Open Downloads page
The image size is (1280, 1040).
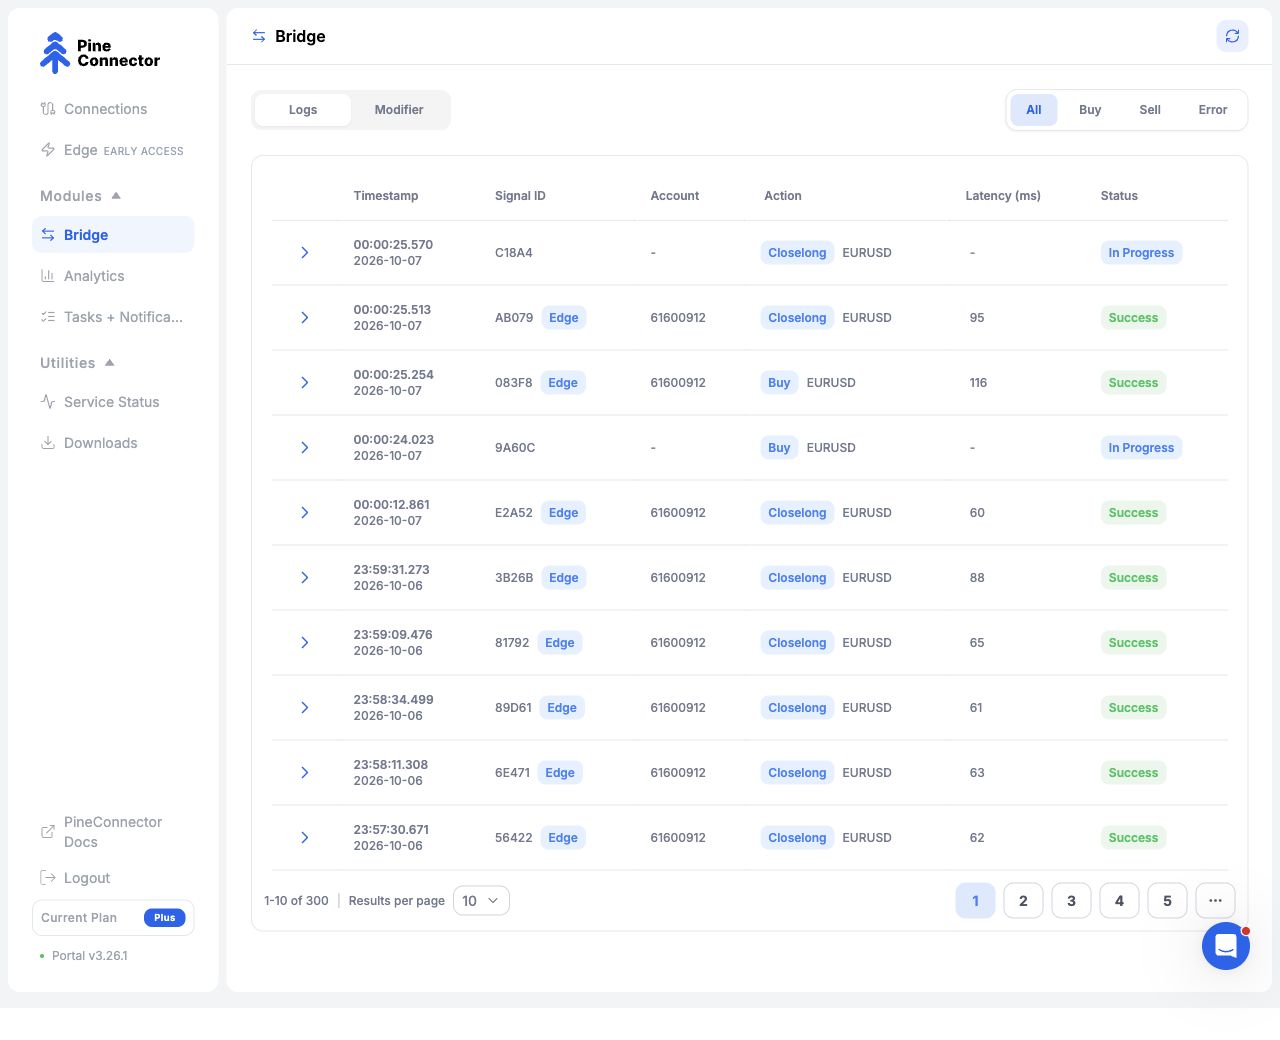[x=113, y=443]
